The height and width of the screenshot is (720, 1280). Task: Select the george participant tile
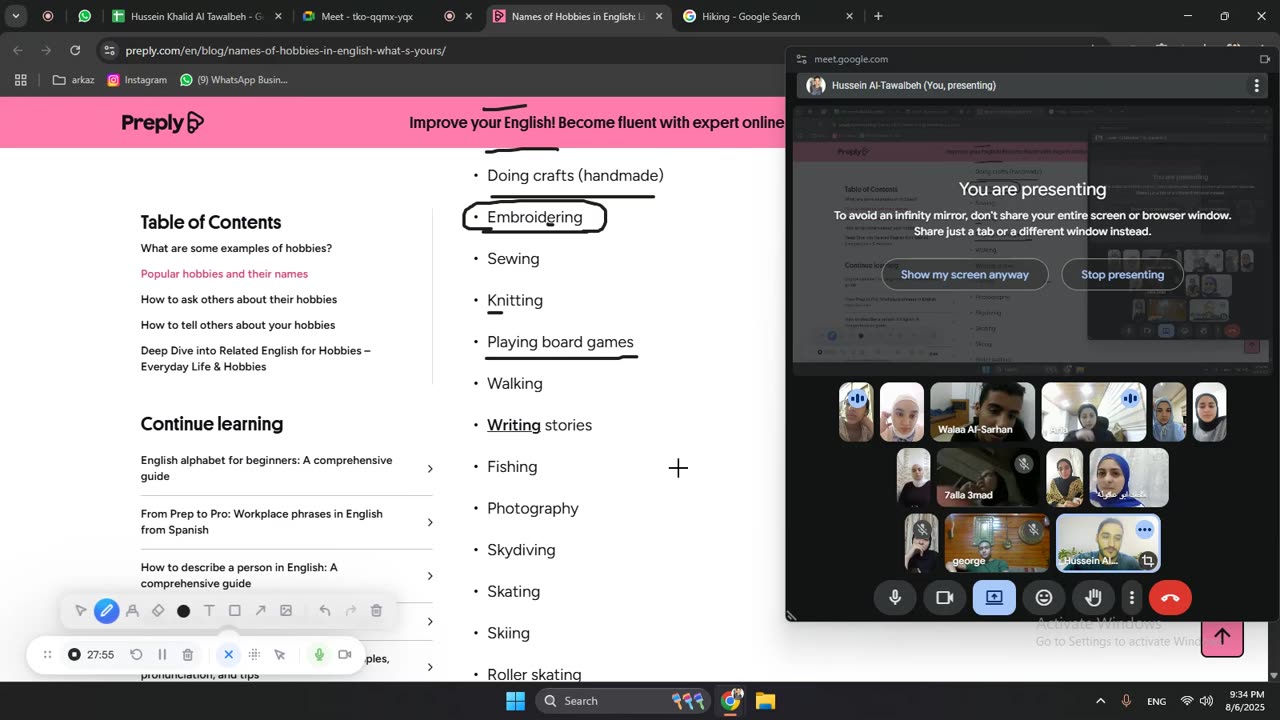coord(997,543)
